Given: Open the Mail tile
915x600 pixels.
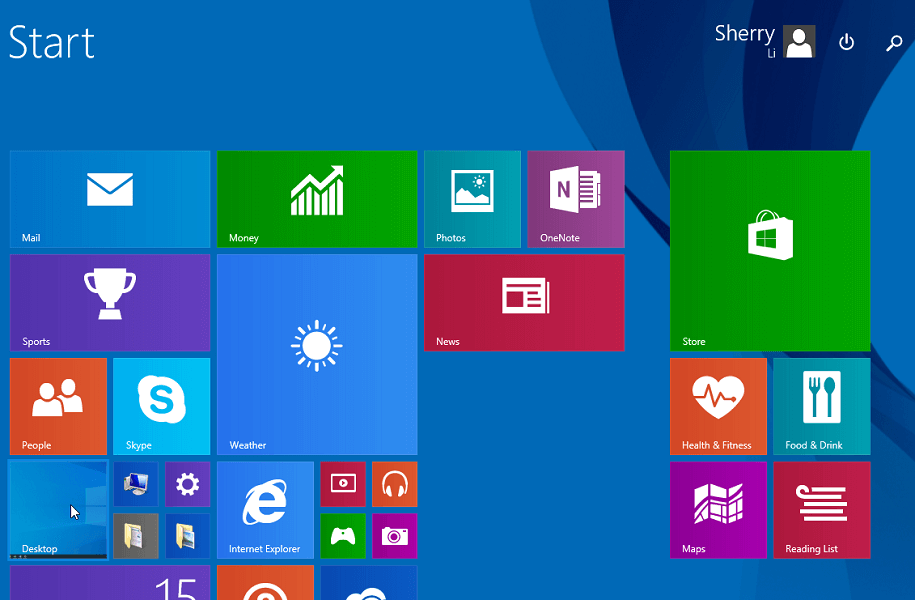Looking at the screenshot, I should 110,199.
